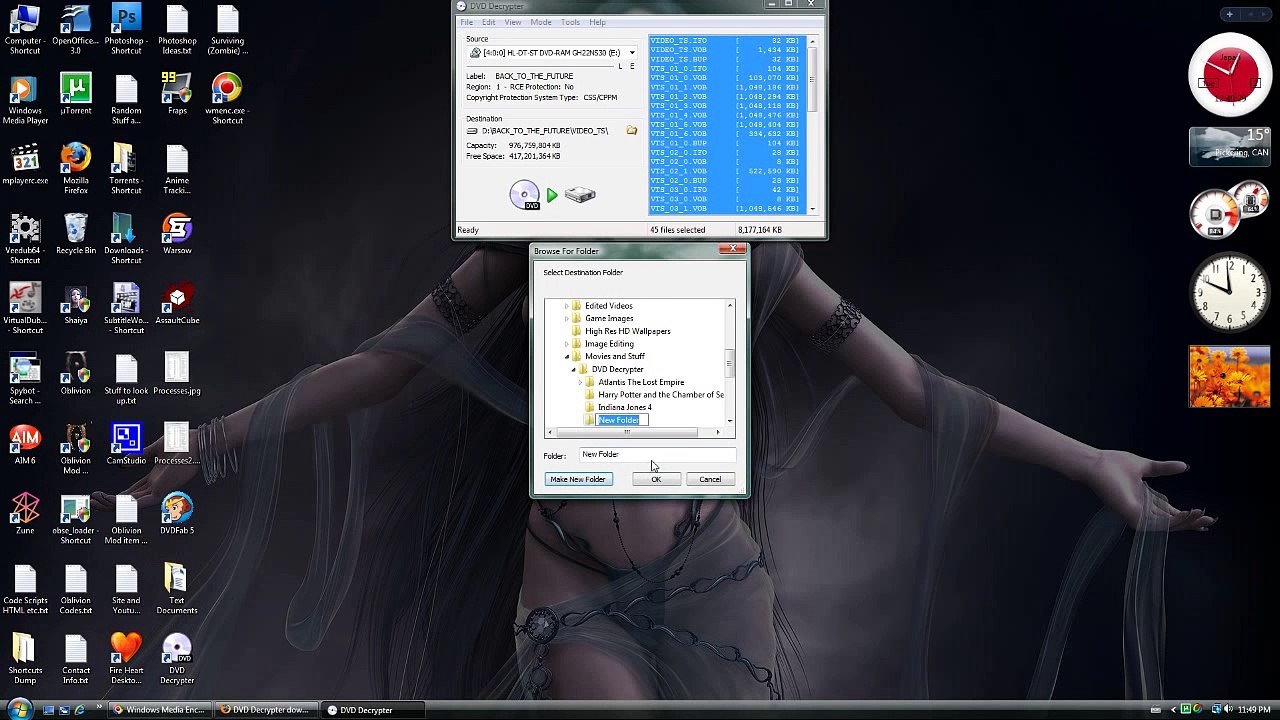Confirm folder selection with OK button
Image resolution: width=1280 pixels, height=720 pixels.
point(656,479)
